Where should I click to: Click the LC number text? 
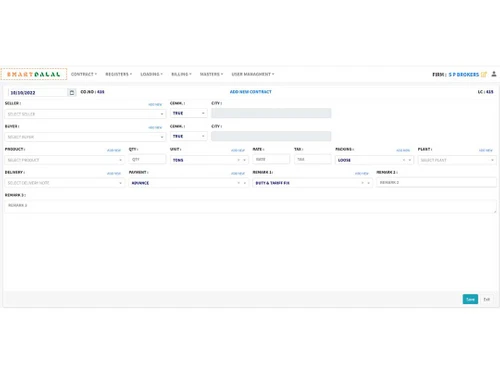click(x=485, y=92)
